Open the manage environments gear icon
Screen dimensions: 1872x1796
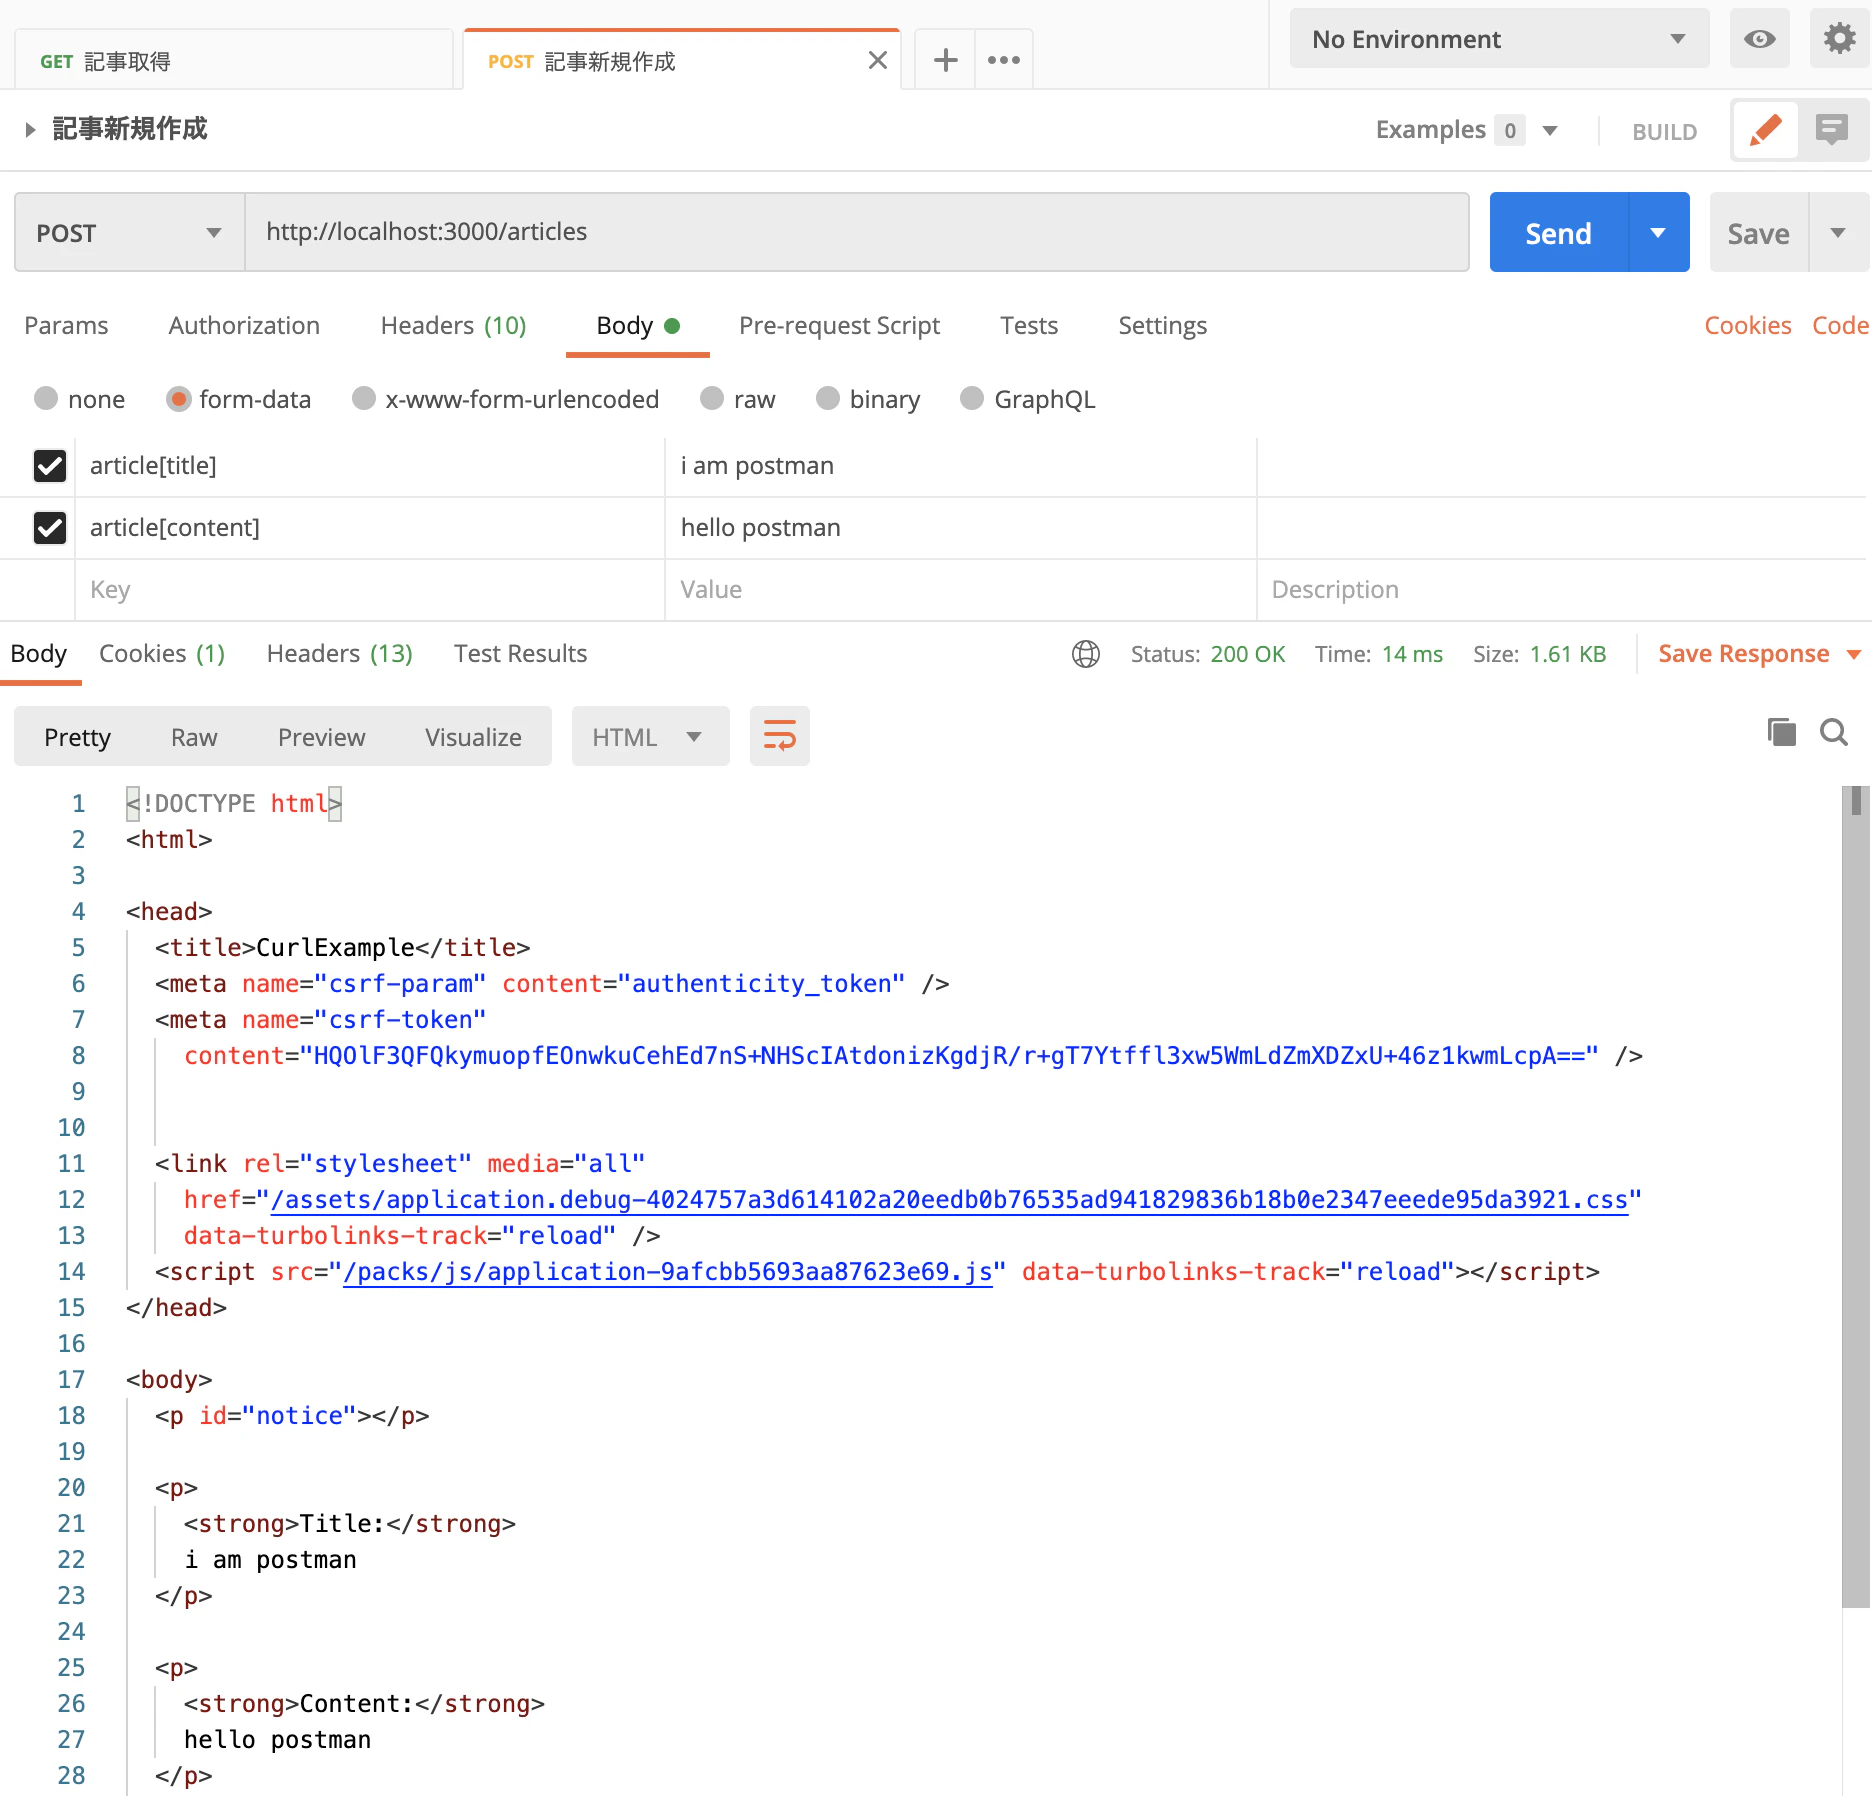[x=1839, y=39]
